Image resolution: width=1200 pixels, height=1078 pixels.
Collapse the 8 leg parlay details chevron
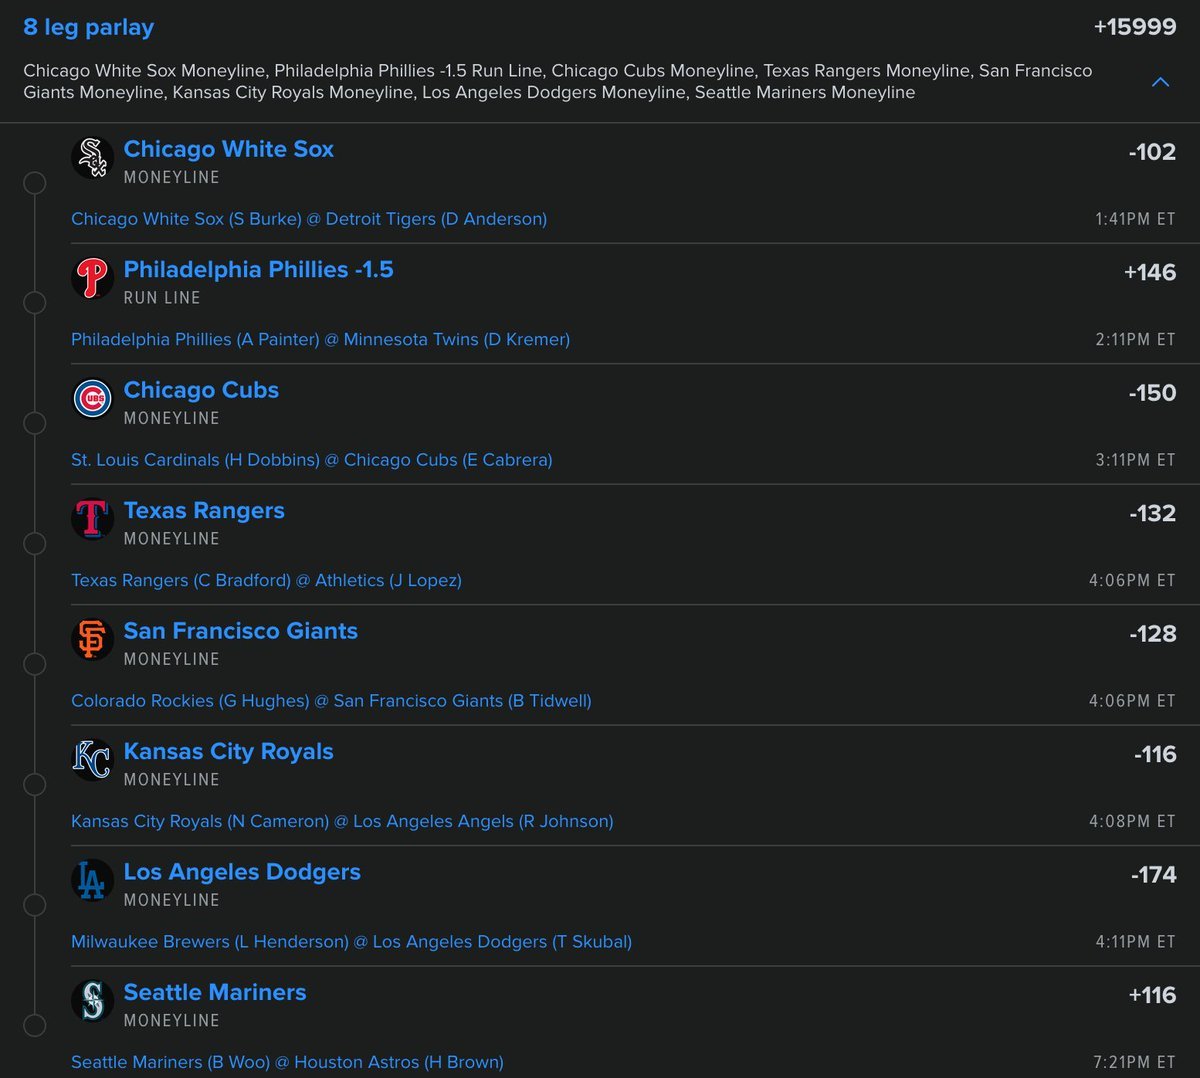click(x=1160, y=82)
